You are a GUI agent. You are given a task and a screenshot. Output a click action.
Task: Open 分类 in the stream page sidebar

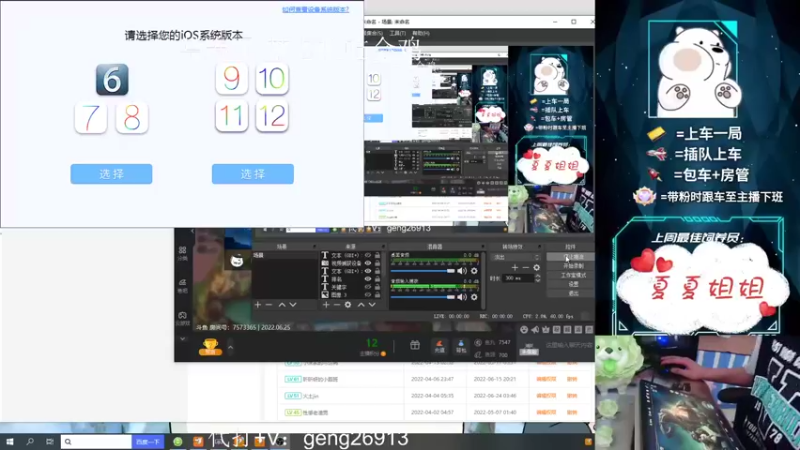183,253
